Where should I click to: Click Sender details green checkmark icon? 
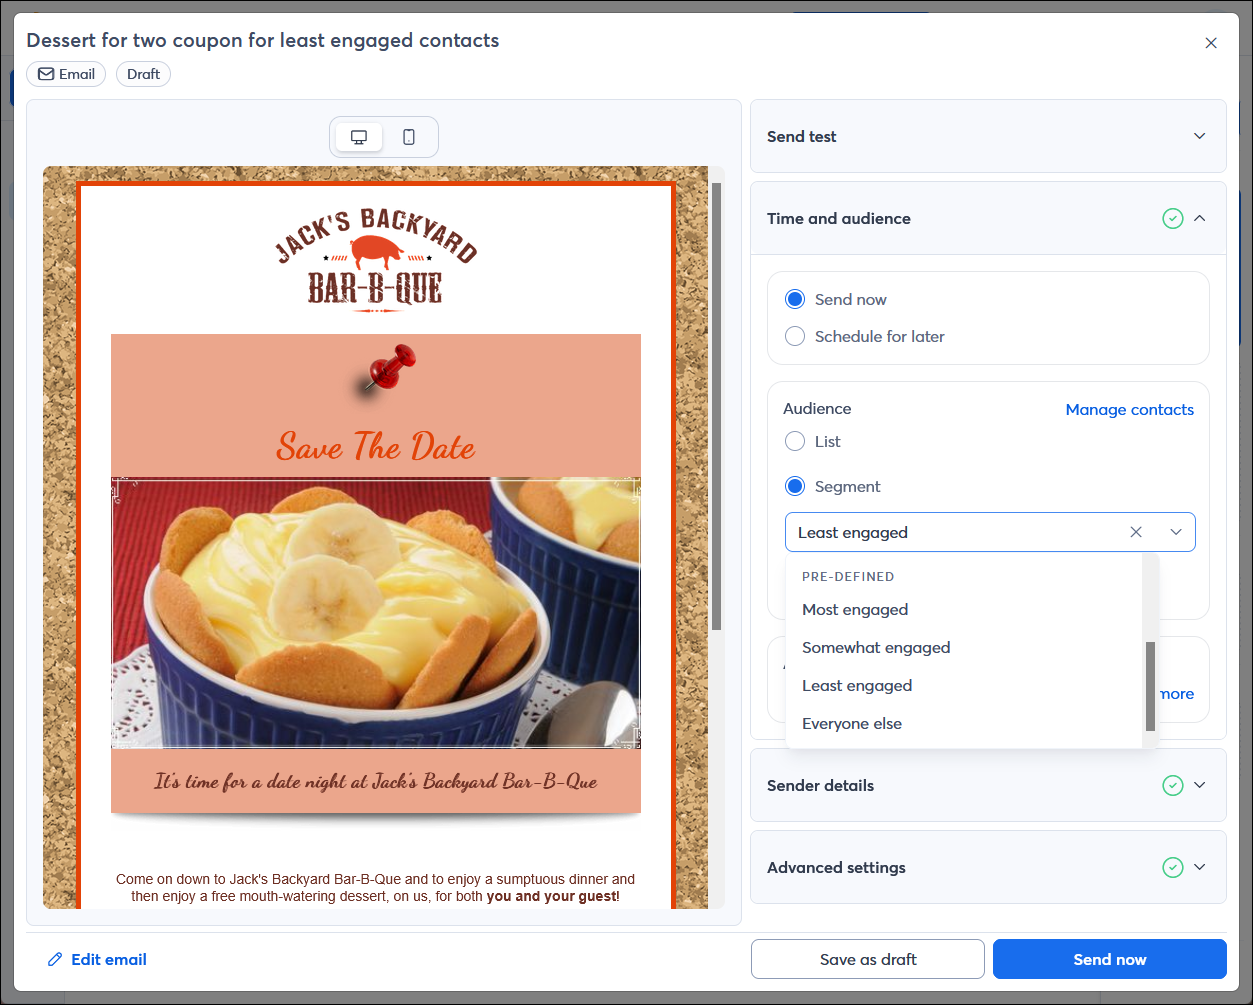tap(1173, 785)
